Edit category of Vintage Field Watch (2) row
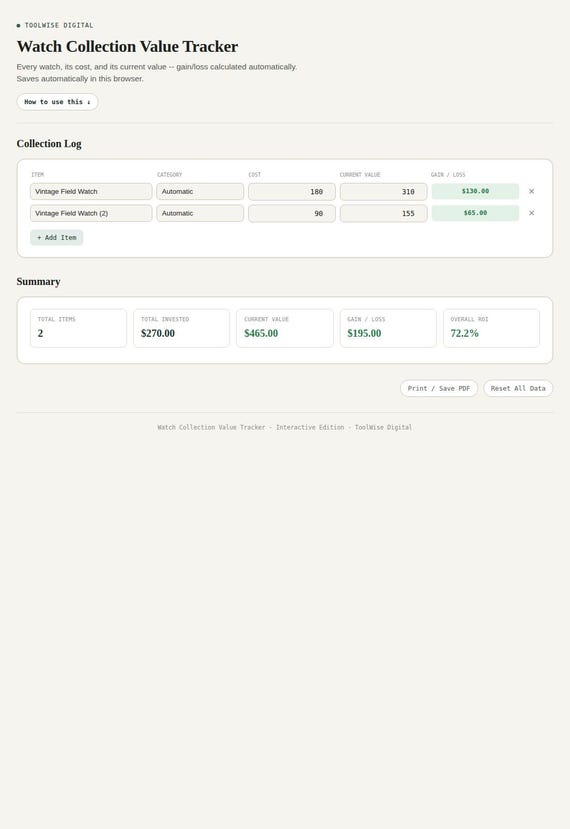This screenshot has width=570, height=829. click(200, 213)
